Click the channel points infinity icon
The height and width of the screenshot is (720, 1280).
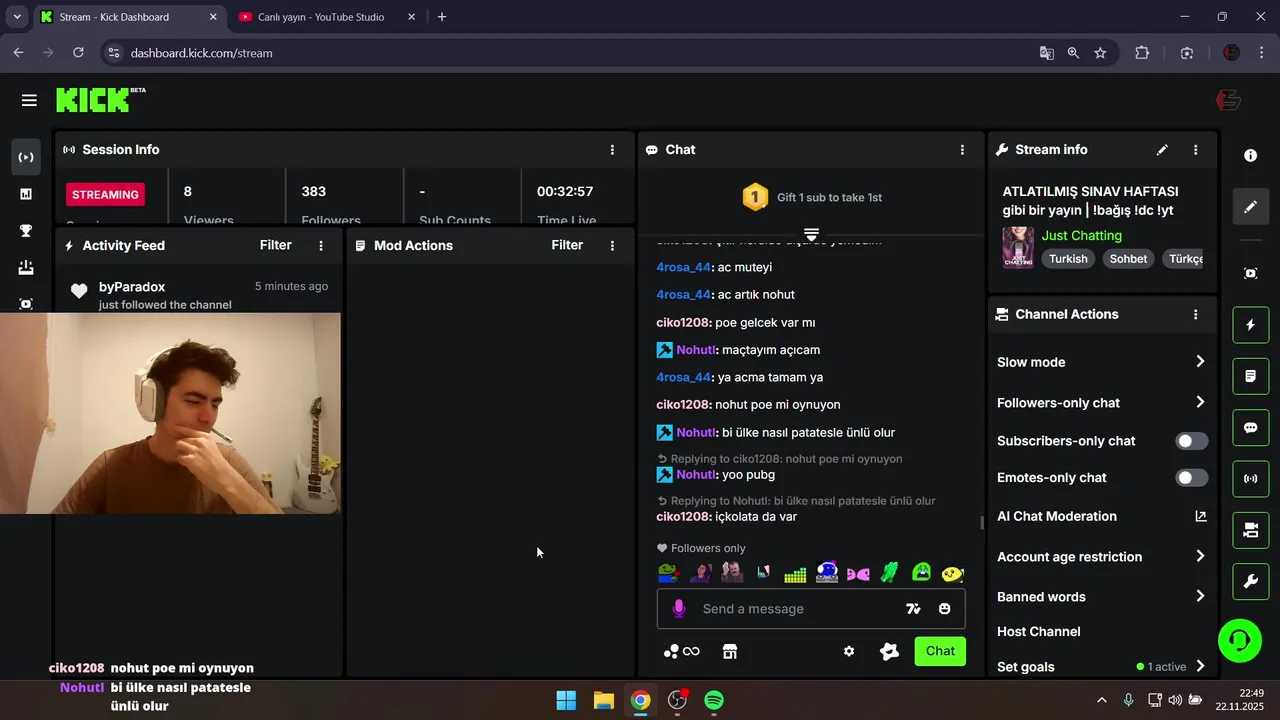(682, 651)
